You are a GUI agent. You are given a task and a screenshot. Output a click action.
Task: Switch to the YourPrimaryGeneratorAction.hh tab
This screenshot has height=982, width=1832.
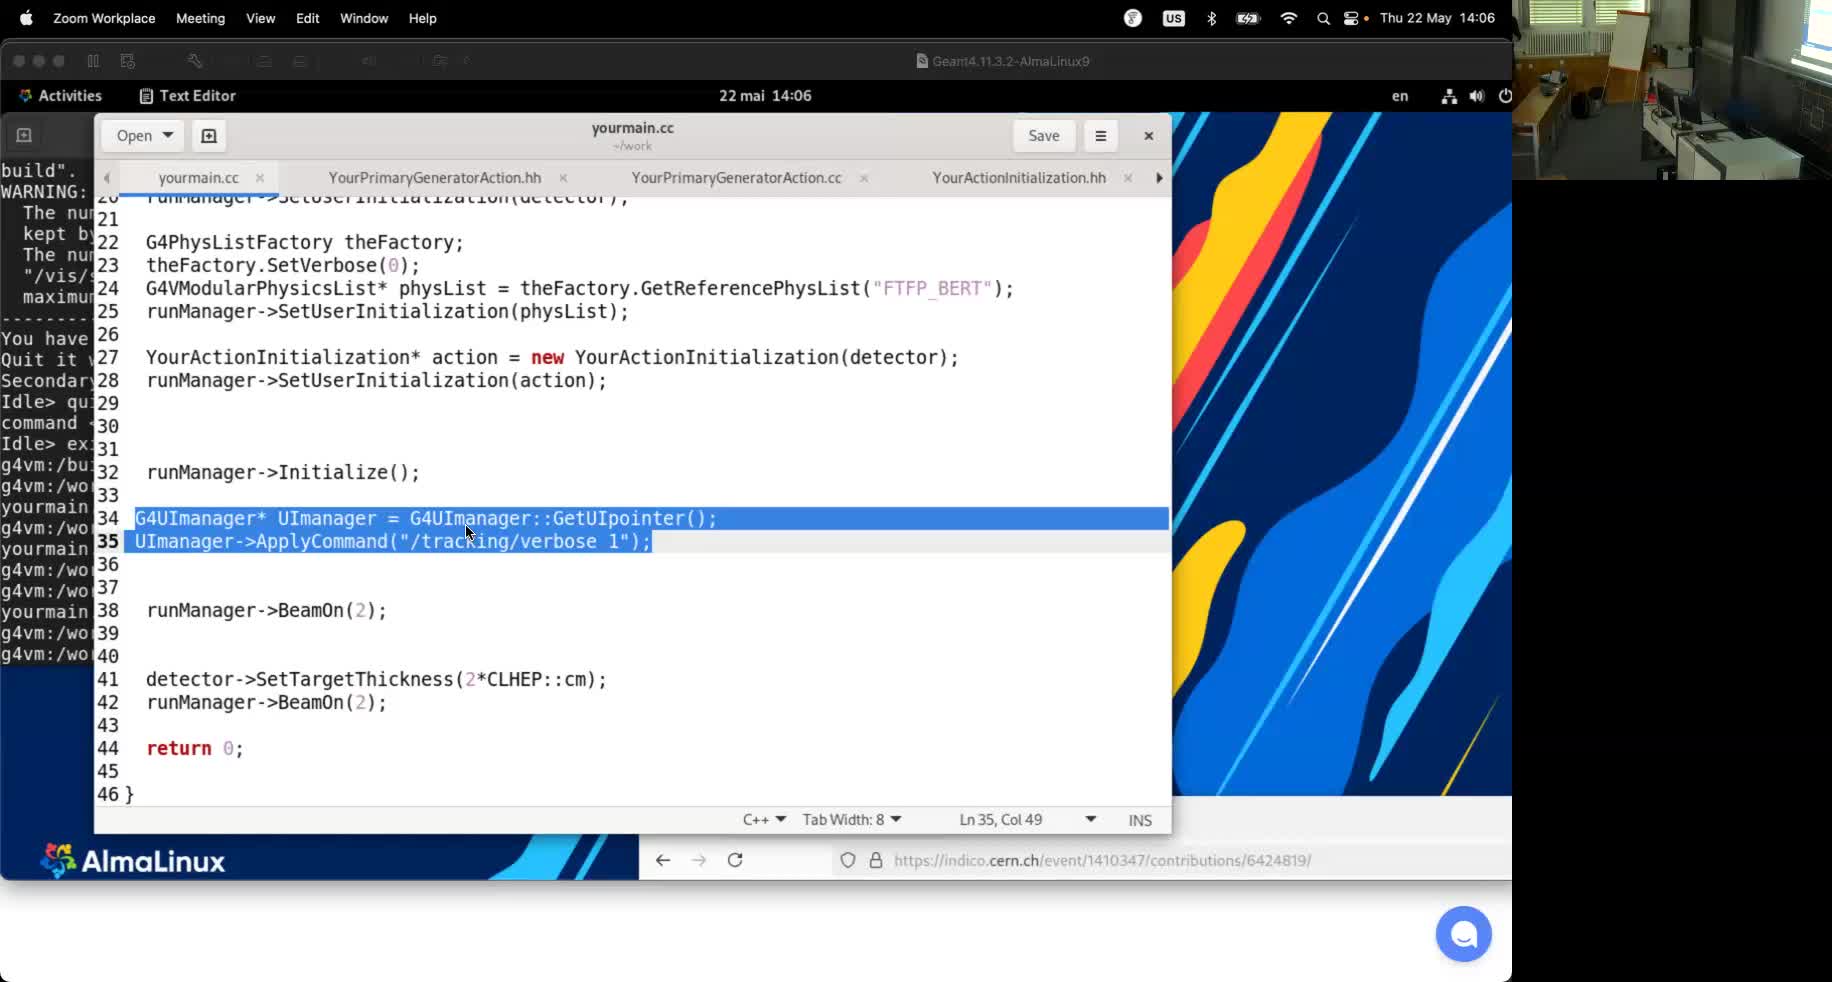point(434,178)
